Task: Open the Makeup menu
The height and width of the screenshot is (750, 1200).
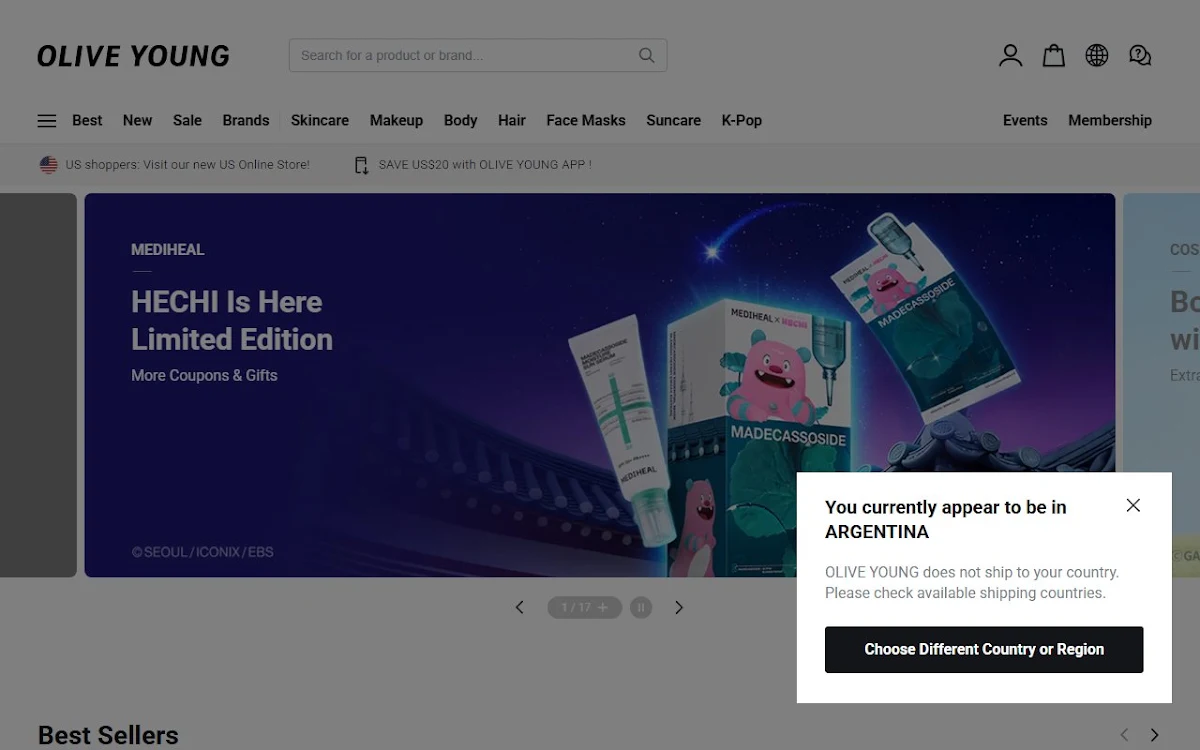Action: (396, 120)
